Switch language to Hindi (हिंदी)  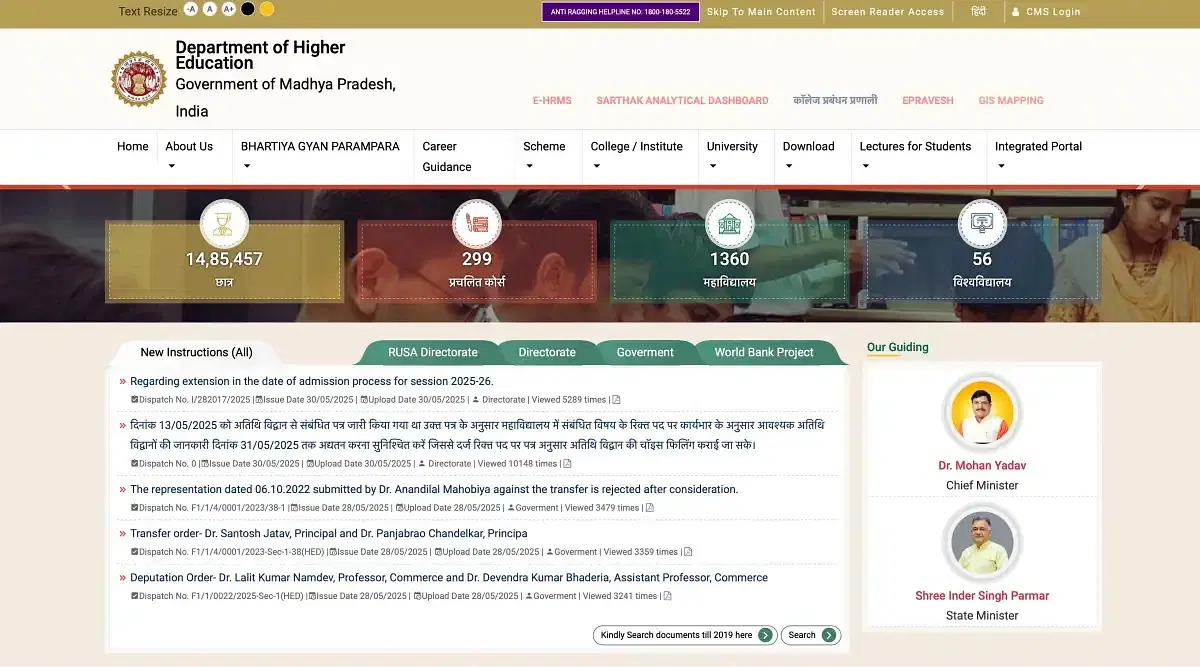coord(978,12)
